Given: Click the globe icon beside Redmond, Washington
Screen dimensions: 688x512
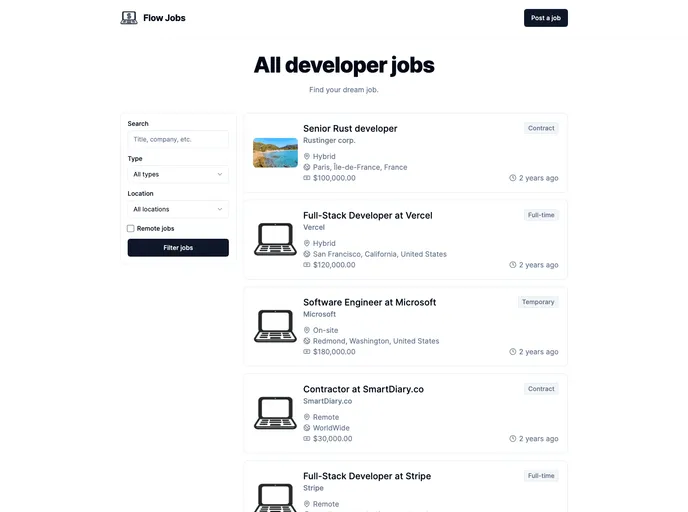Looking at the screenshot, I should coord(307,341).
